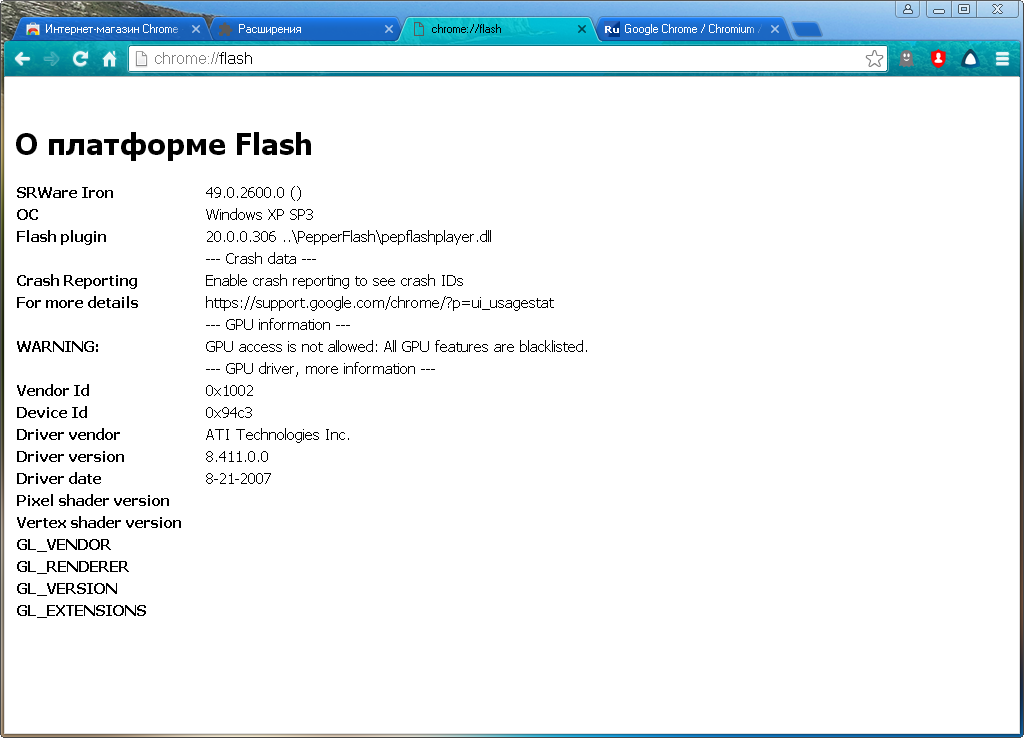Click the GL_VENDOR label
The width and height of the screenshot is (1024, 738).
(x=63, y=545)
